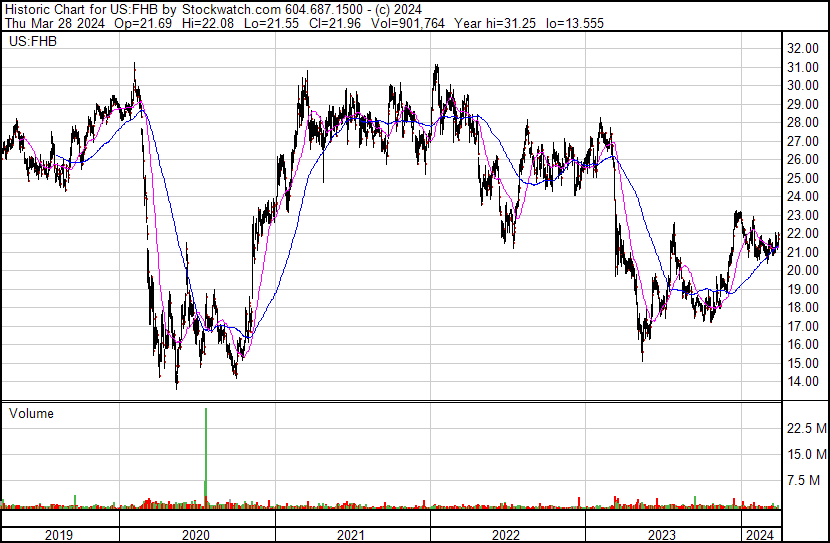The image size is (830, 543).
Task: Select the 2024 year marker
Action: (x=760, y=534)
